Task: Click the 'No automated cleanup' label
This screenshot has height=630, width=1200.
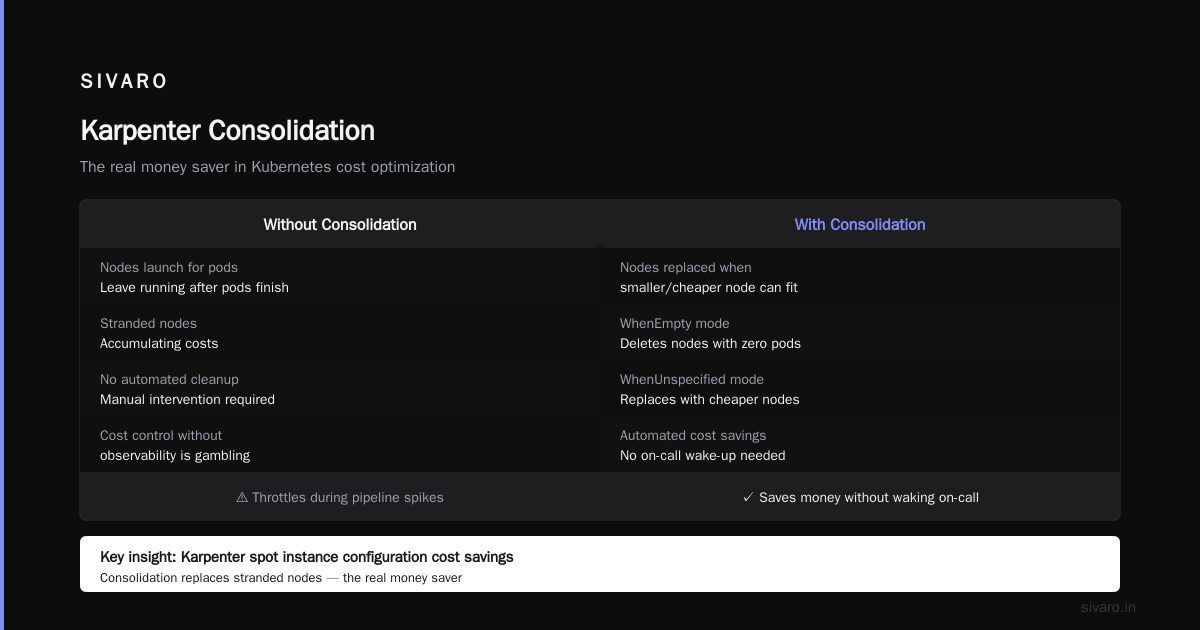Action: tap(169, 380)
